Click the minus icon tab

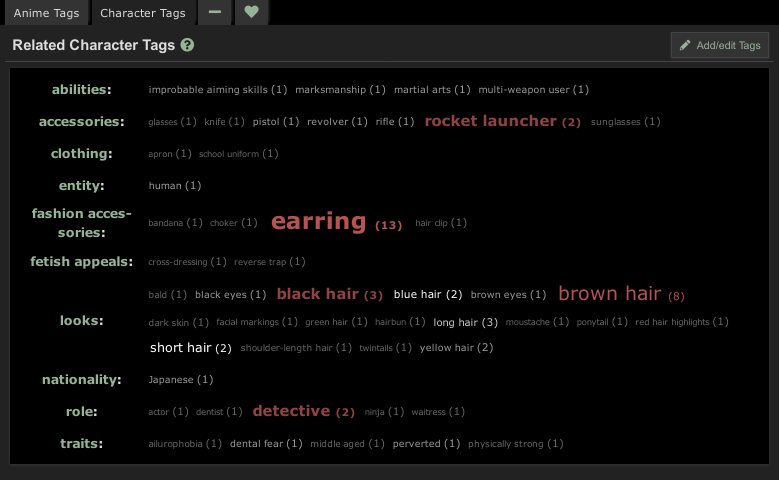215,13
